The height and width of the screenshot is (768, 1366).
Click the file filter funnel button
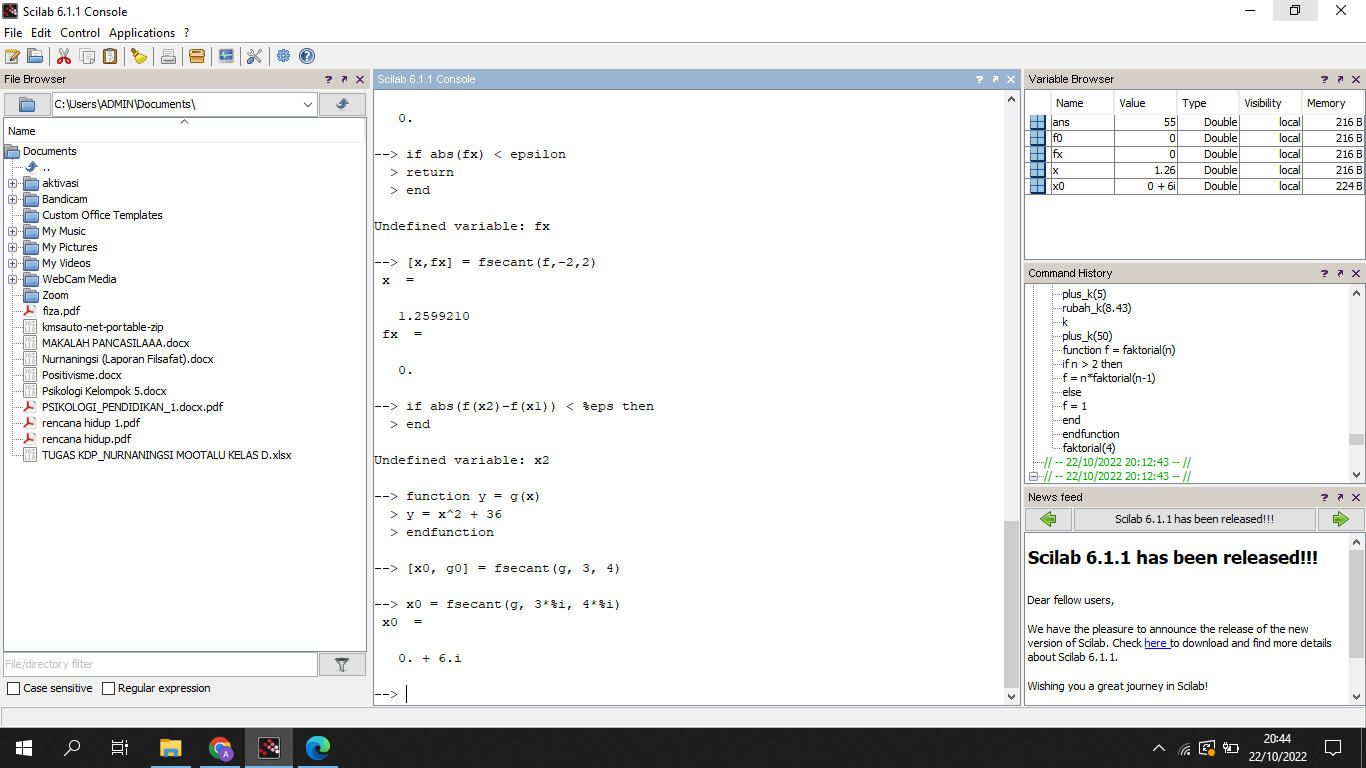point(342,664)
